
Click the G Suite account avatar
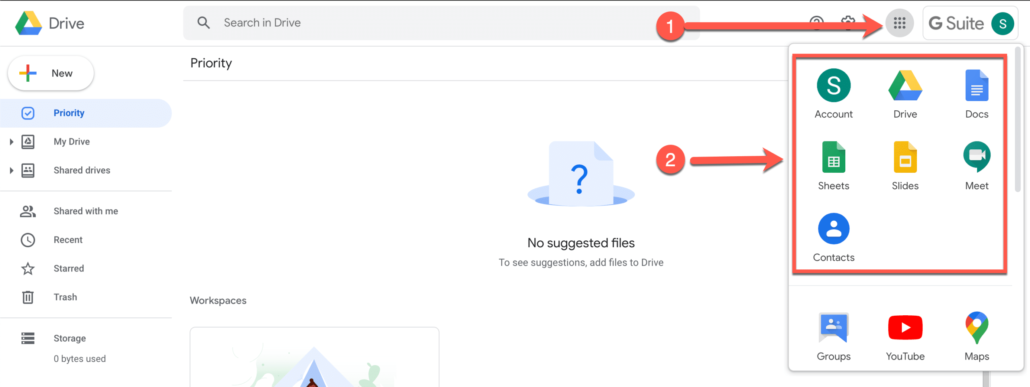coord(1002,24)
